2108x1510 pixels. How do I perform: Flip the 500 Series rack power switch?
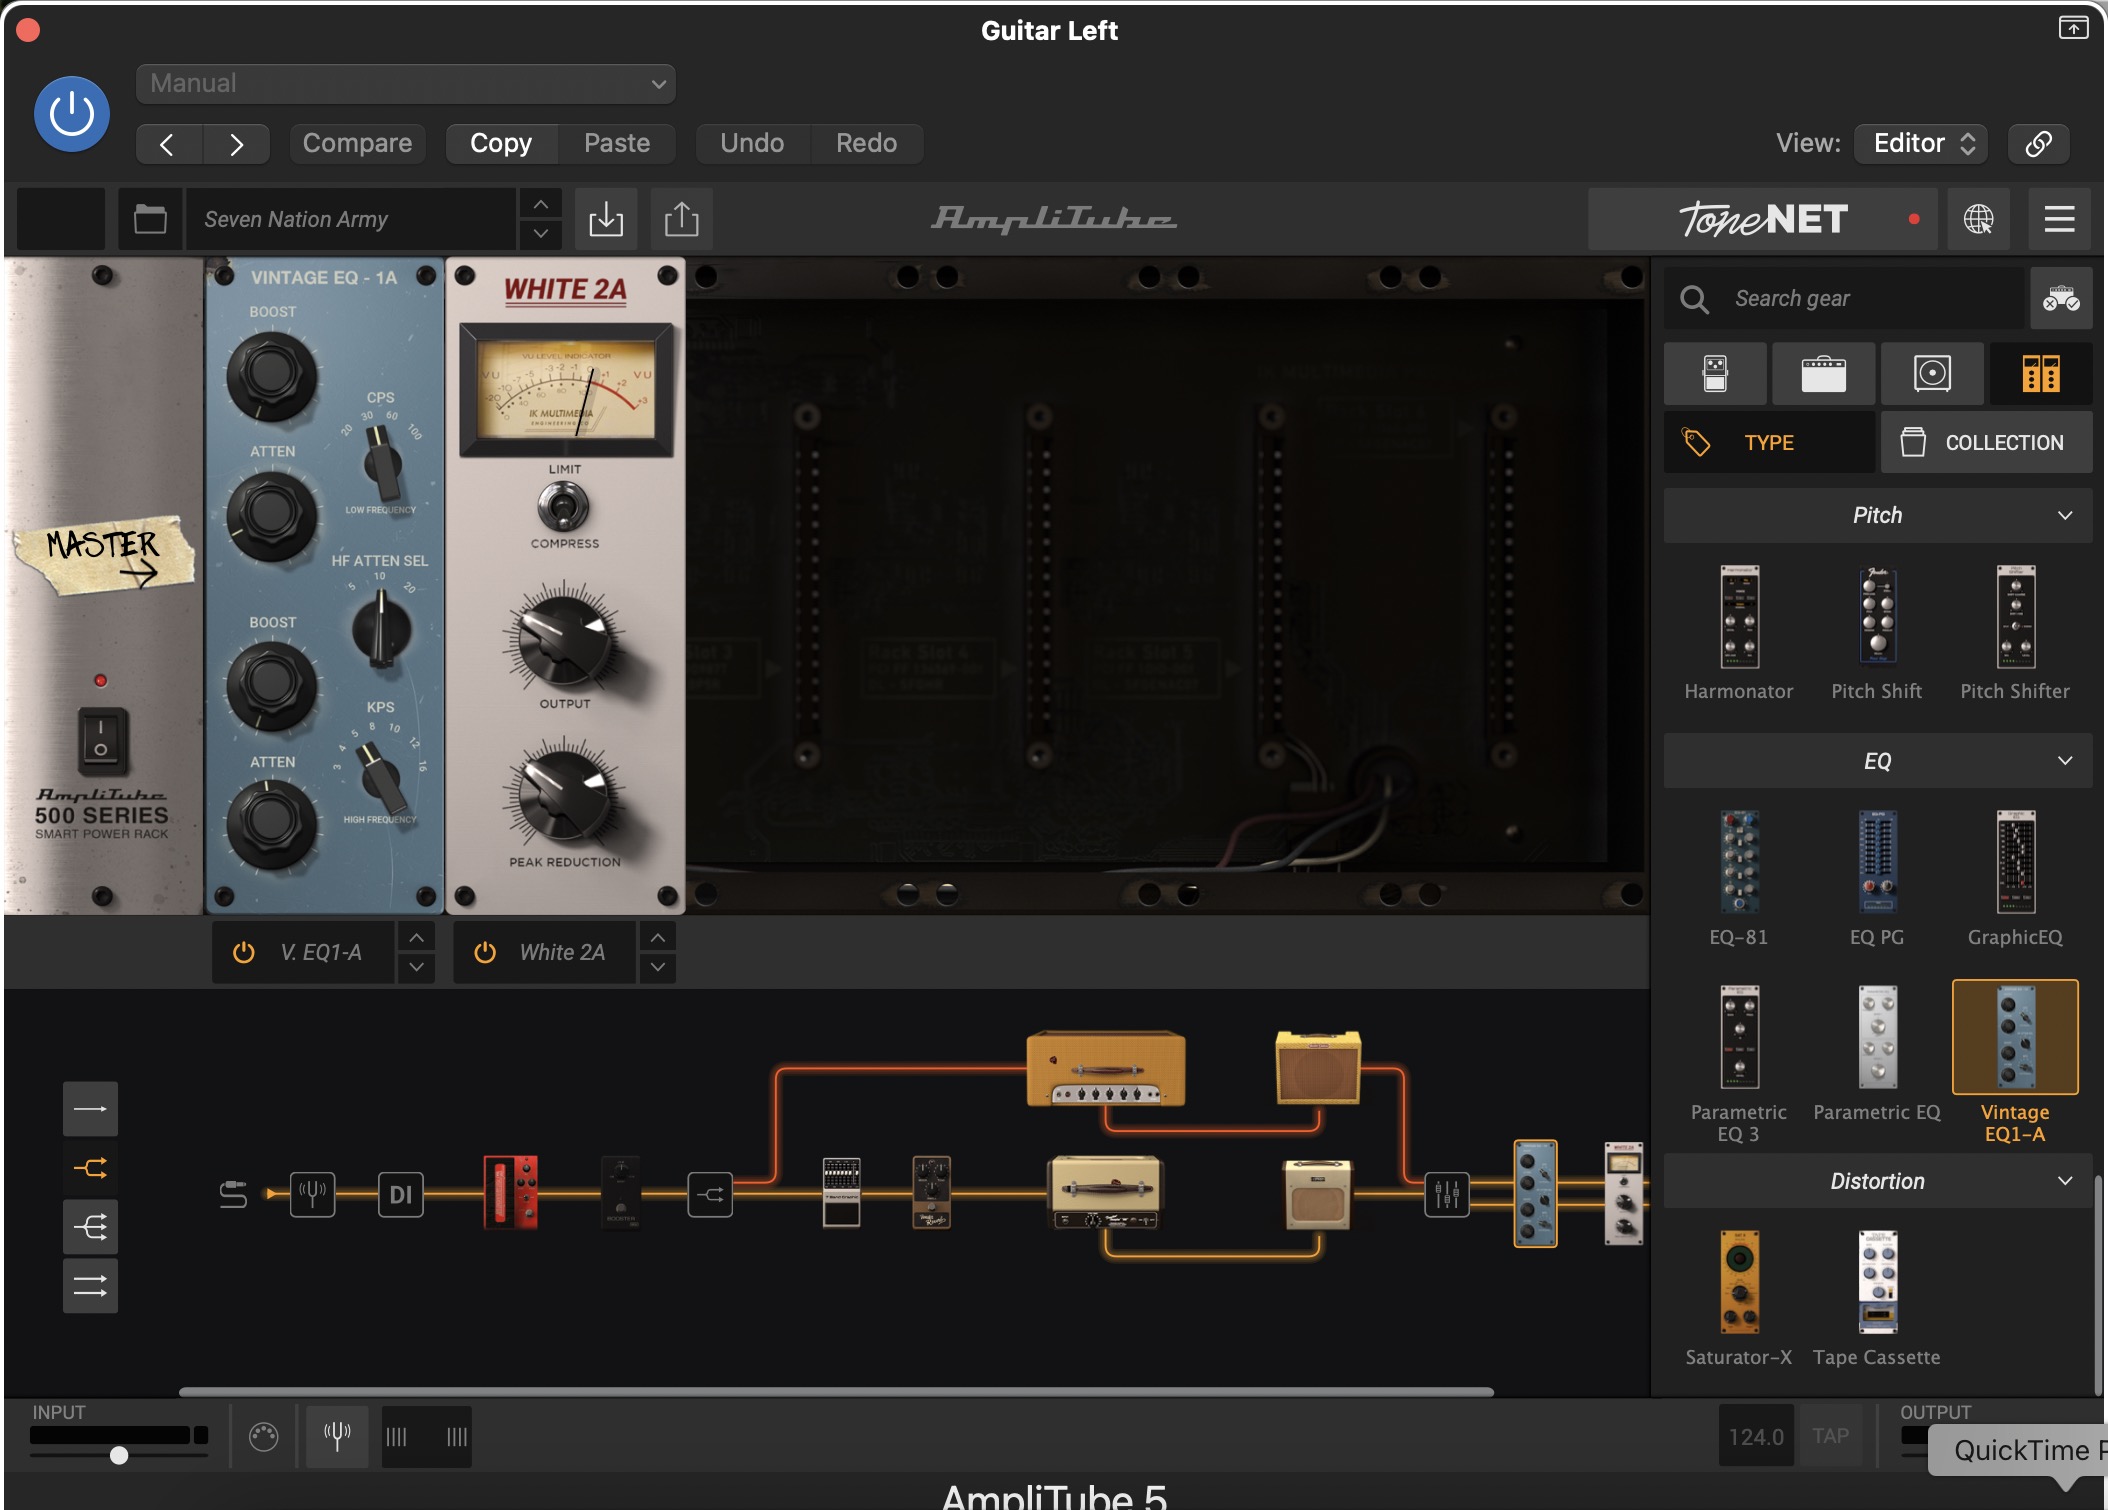click(101, 742)
